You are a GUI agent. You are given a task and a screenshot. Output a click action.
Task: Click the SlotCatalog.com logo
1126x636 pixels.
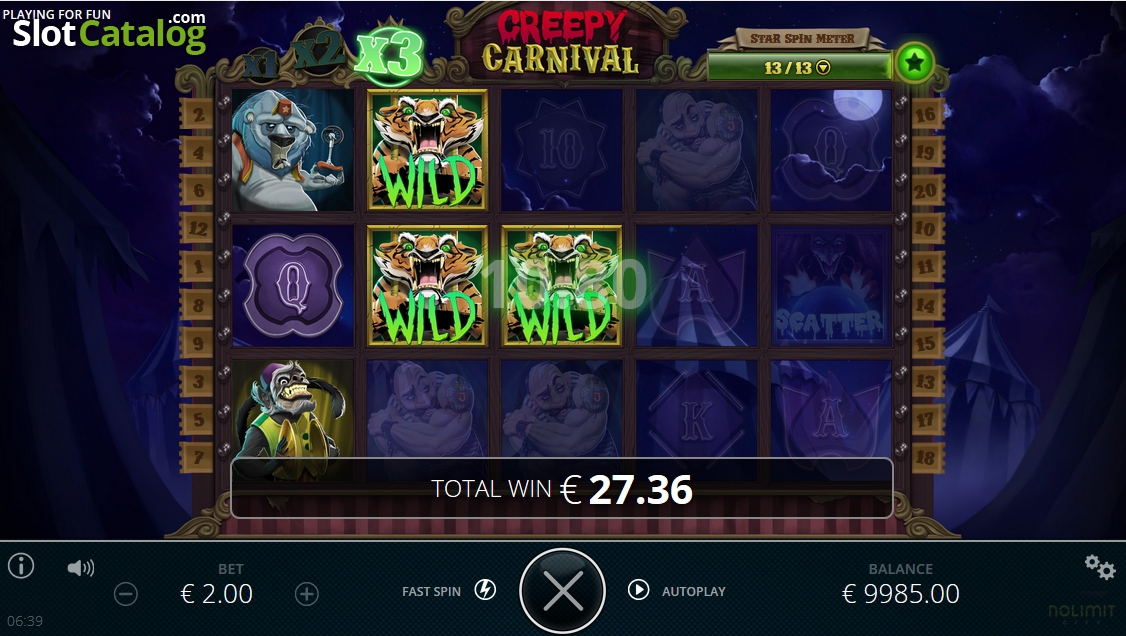(109, 32)
